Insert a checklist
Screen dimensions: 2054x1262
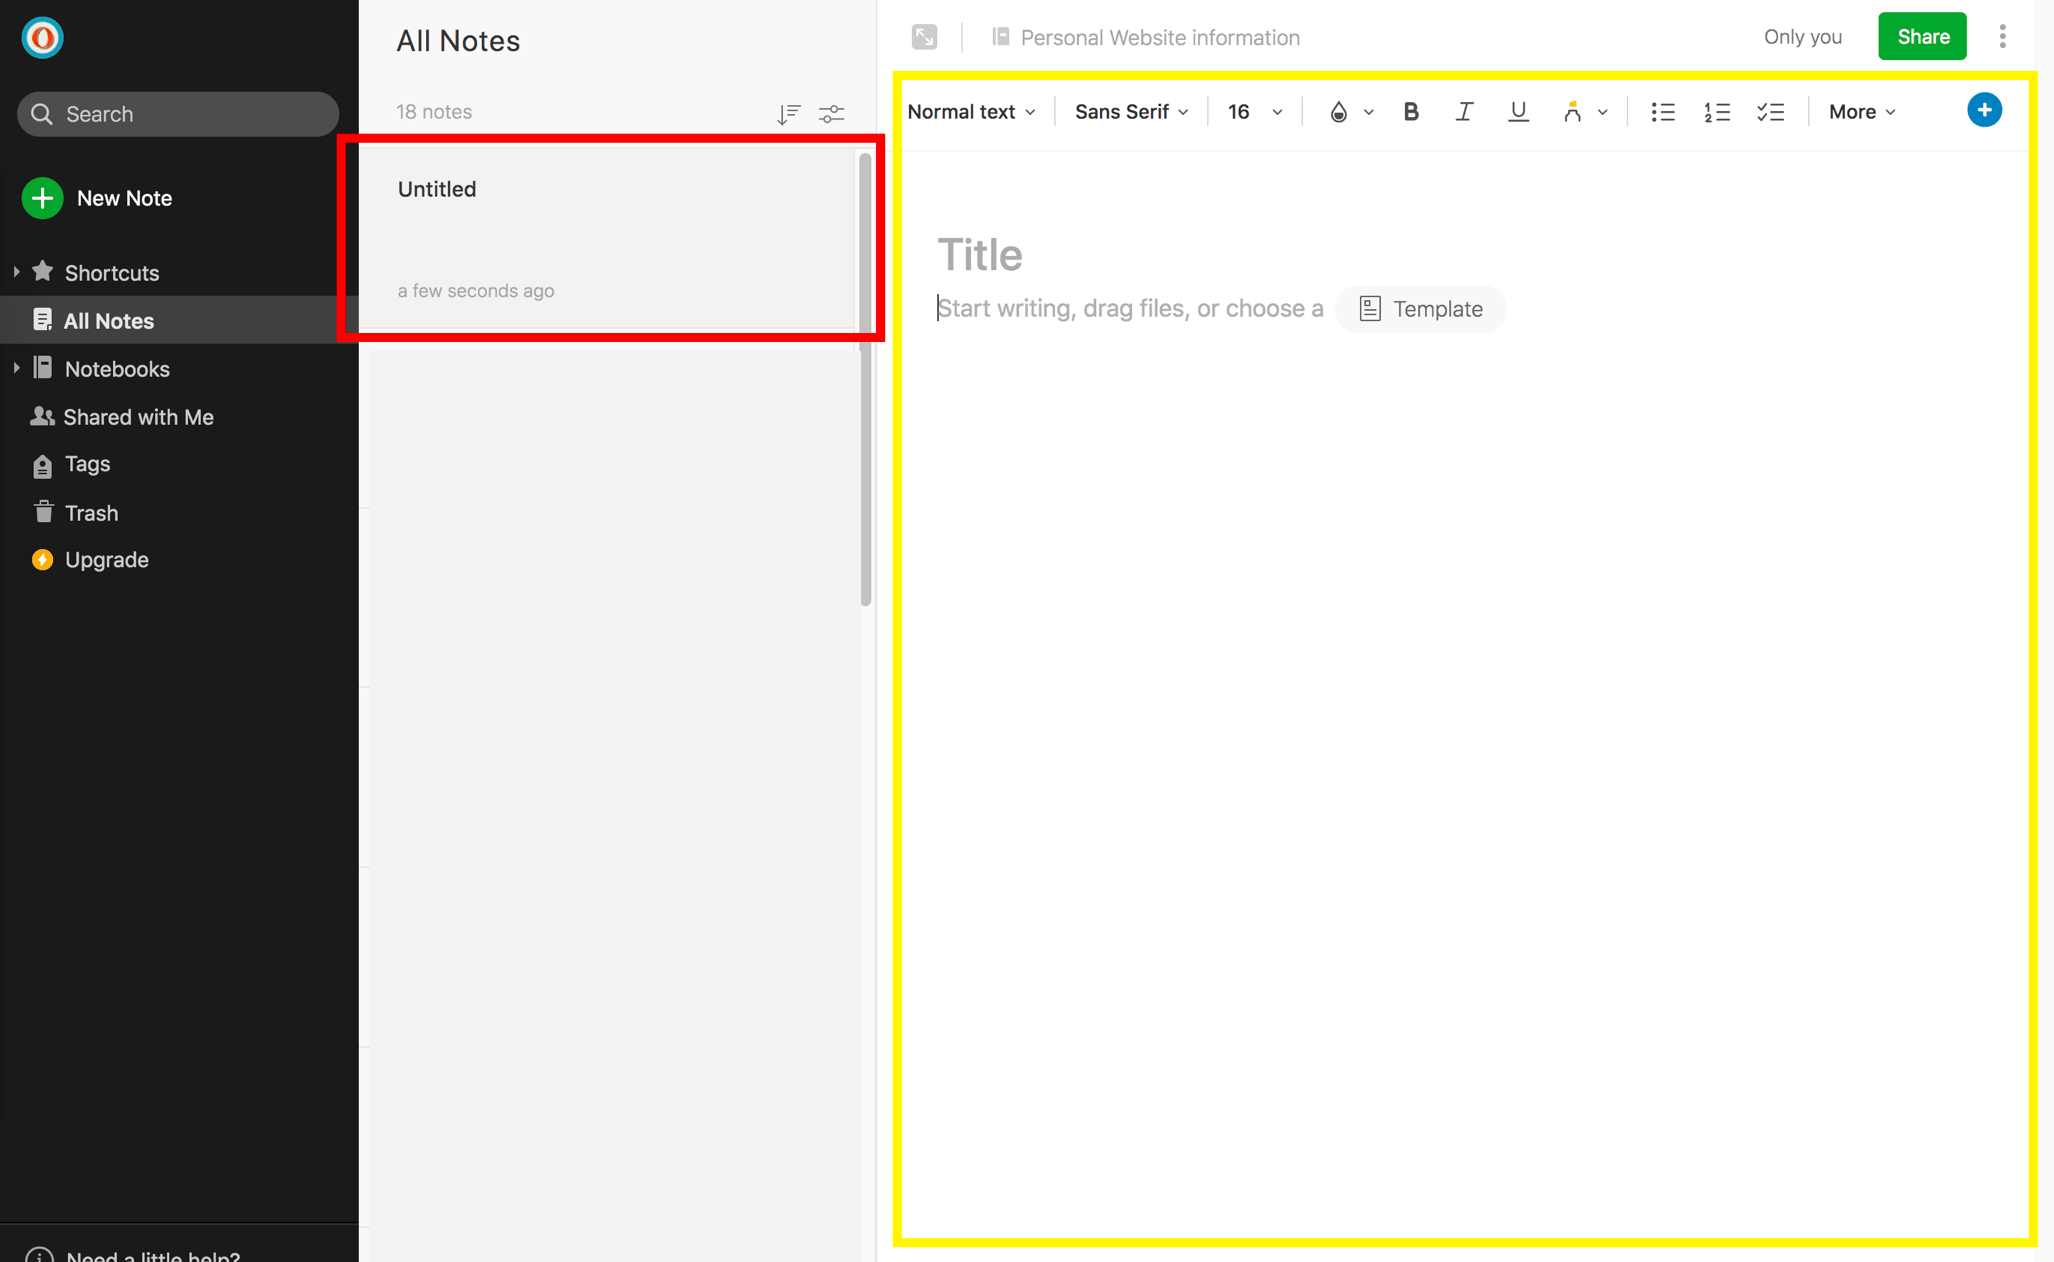(x=1770, y=112)
